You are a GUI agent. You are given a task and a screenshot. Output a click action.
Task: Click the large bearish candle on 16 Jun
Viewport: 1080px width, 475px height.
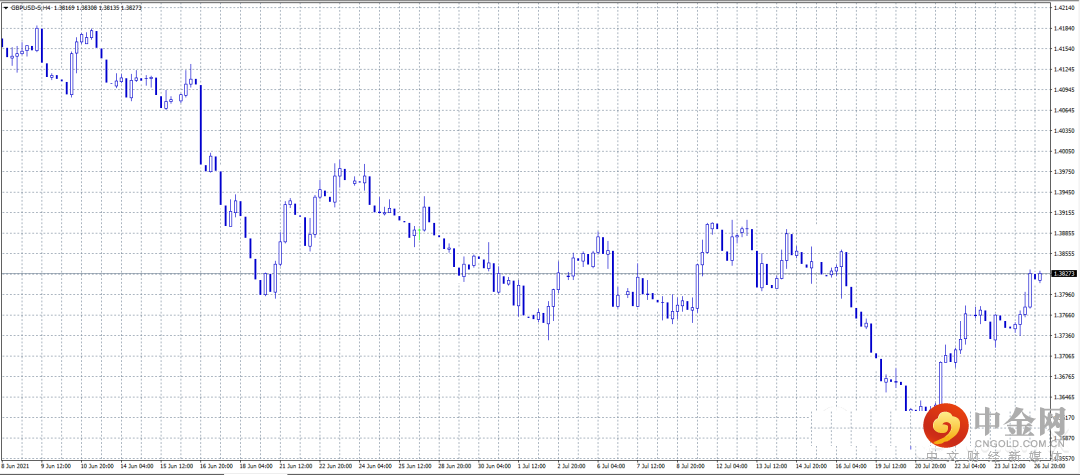coord(201,125)
